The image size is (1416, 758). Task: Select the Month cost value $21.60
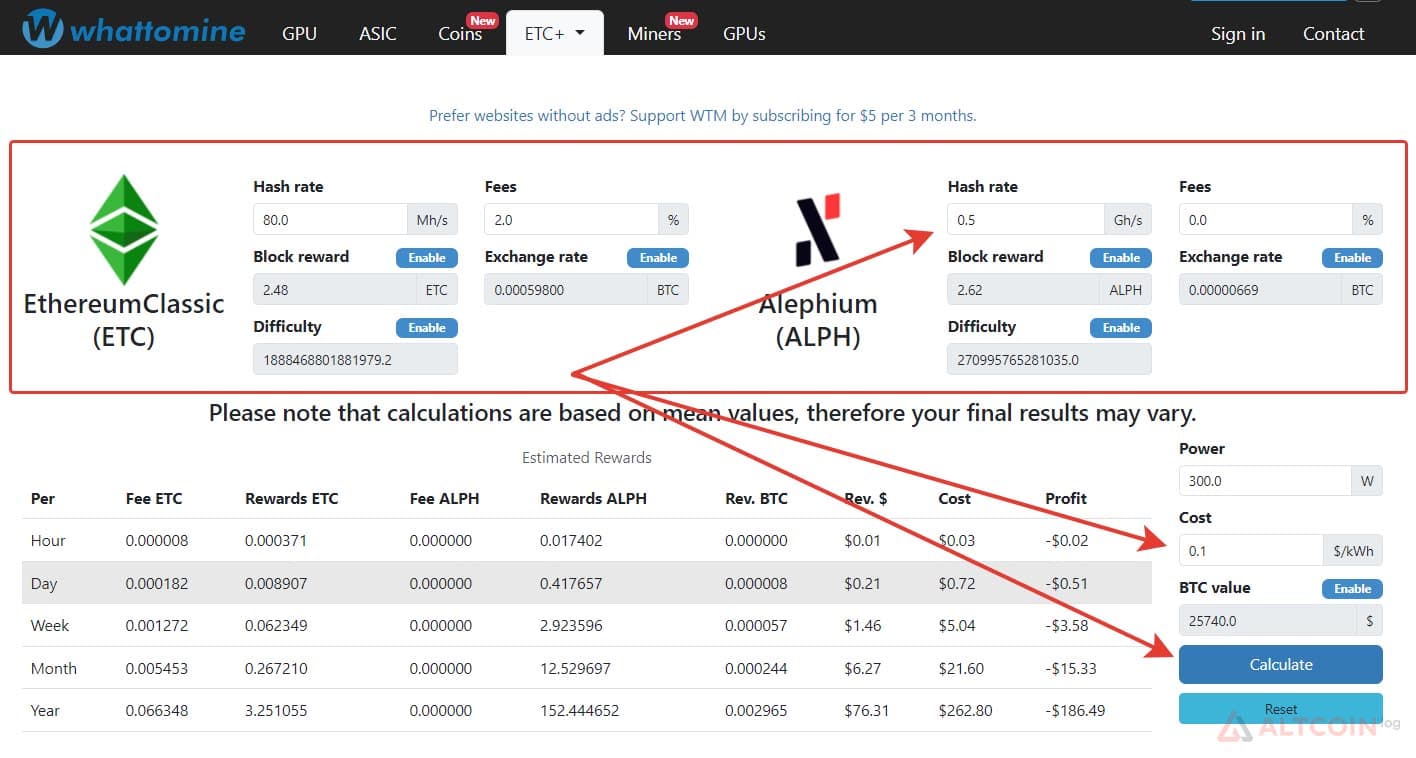tap(960, 668)
